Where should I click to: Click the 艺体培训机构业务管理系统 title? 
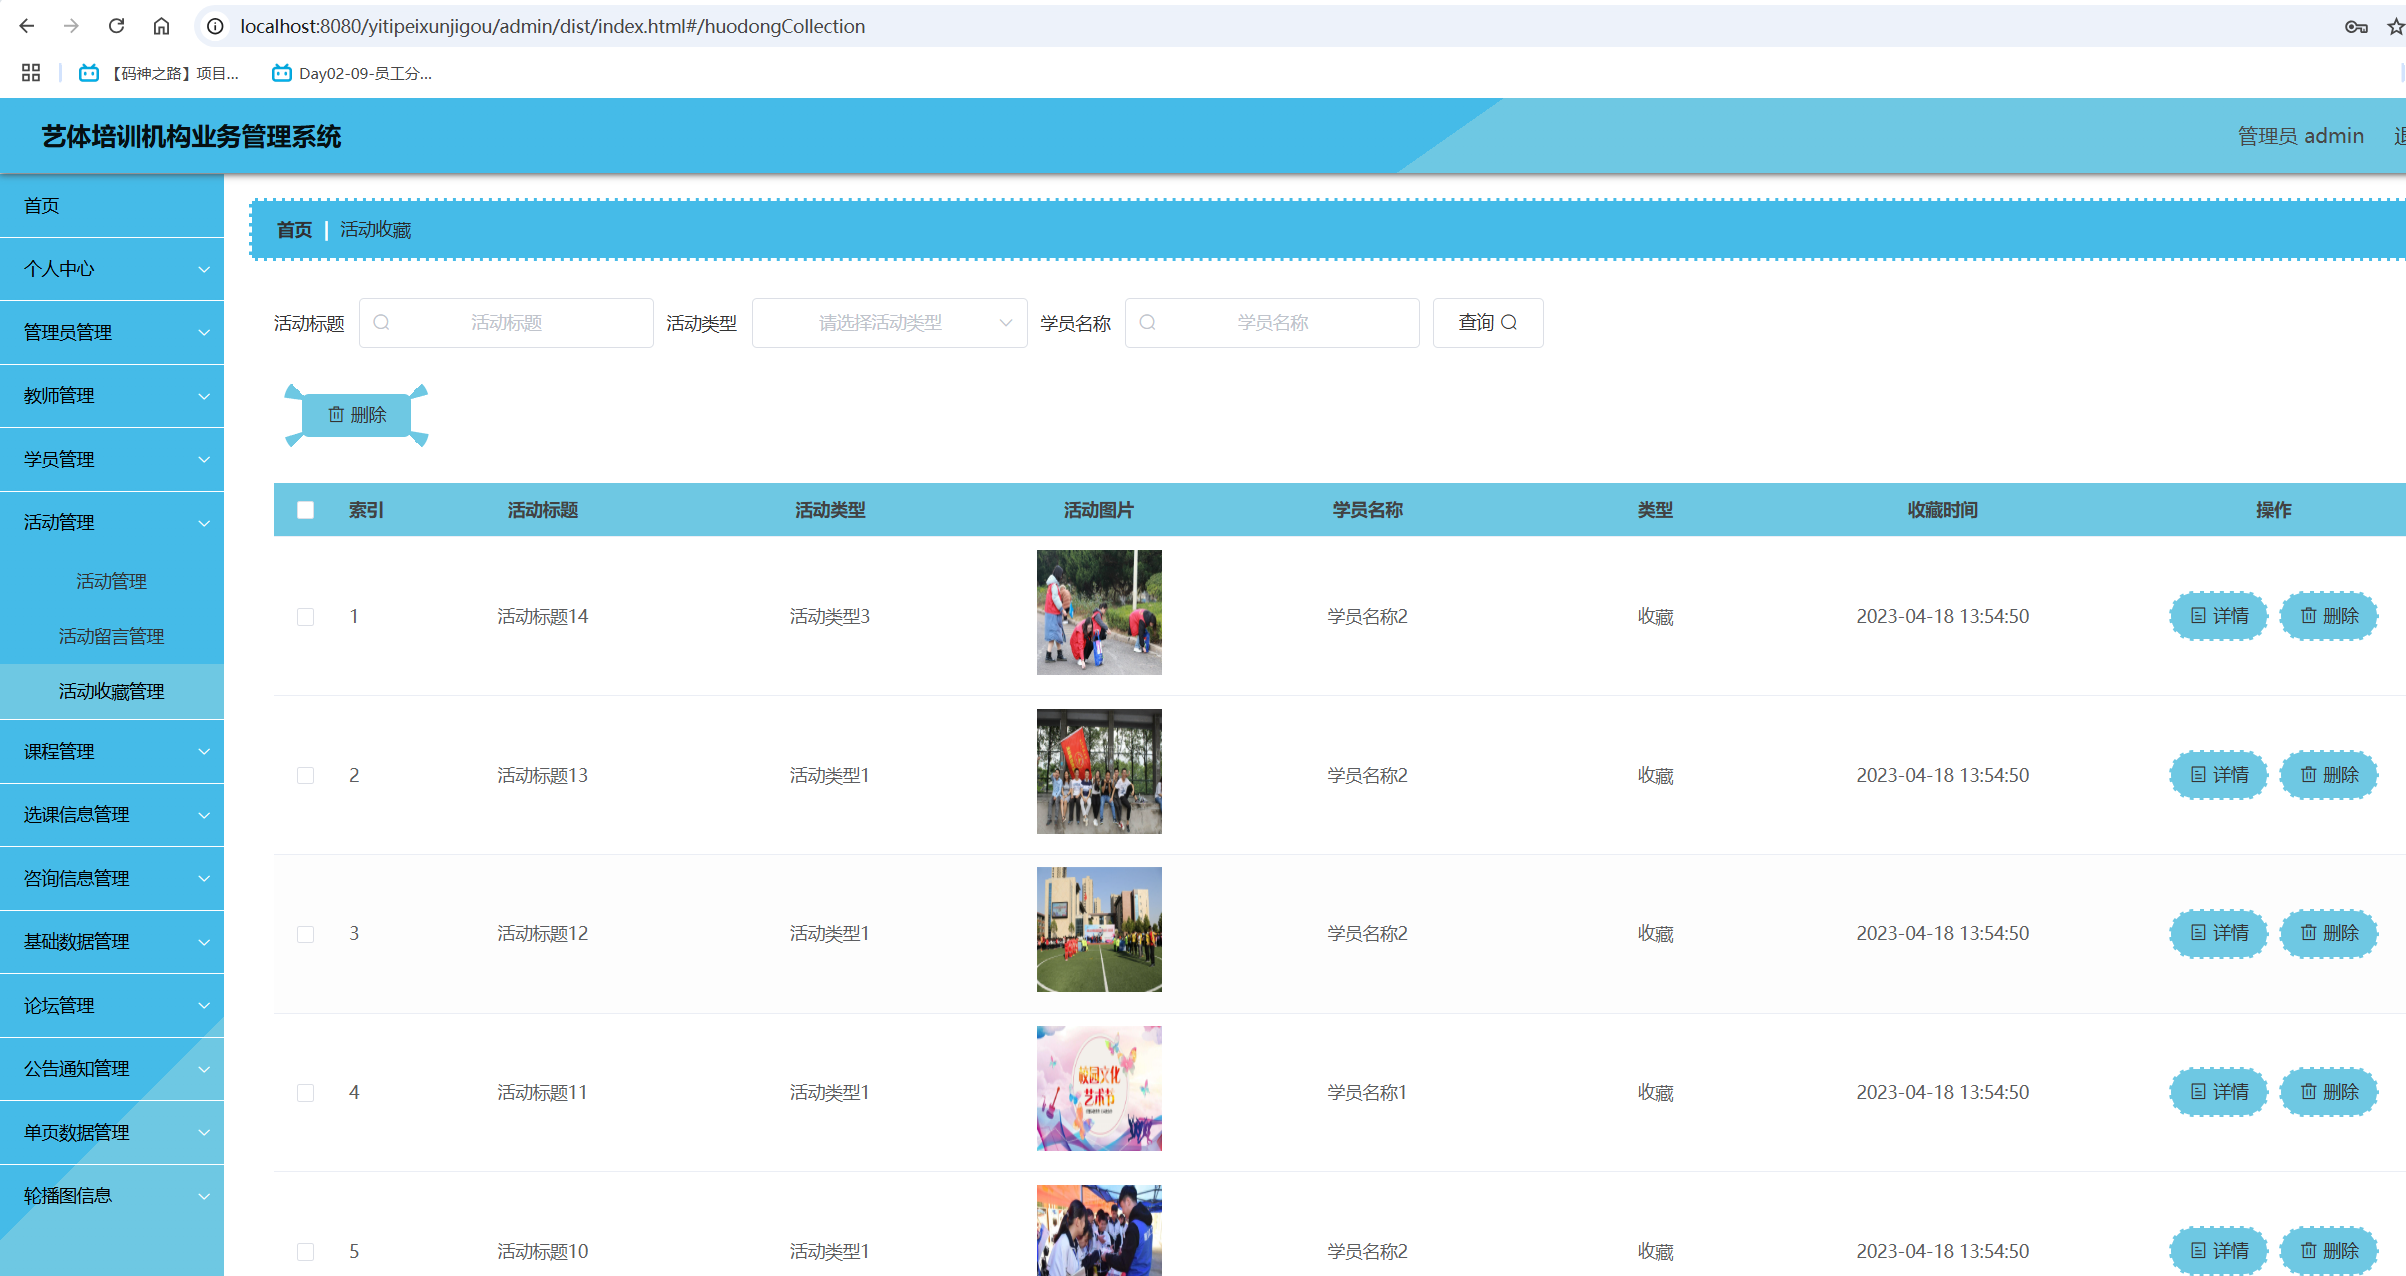click(x=191, y=137)
